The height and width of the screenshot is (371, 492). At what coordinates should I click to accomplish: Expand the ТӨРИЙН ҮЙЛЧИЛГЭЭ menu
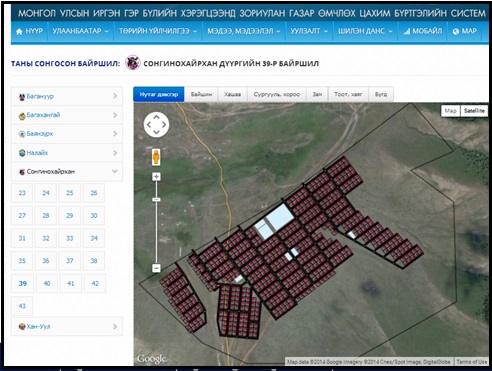click(158, 31)
